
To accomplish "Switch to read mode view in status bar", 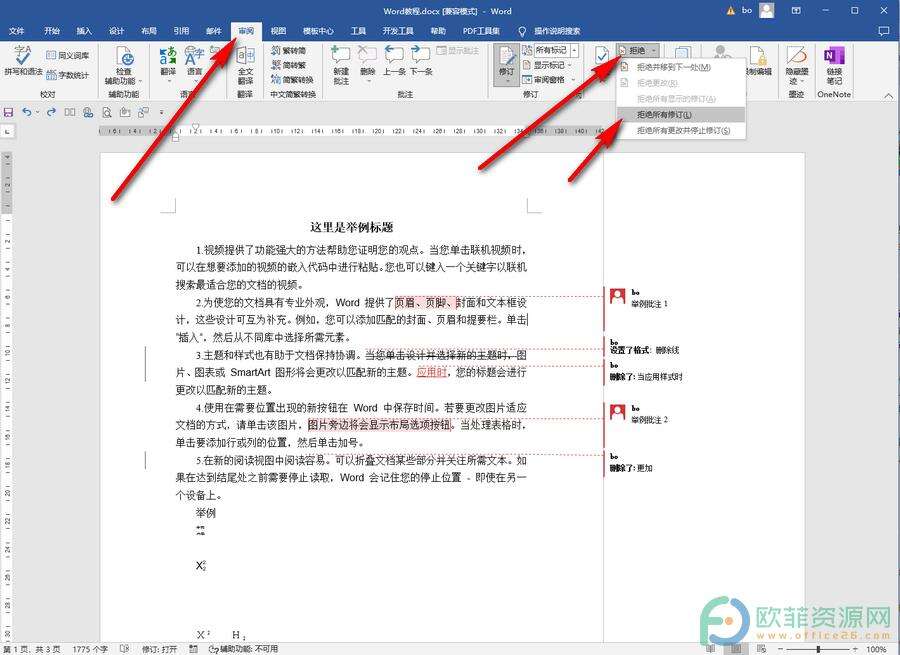I will [x=711, y=649].
